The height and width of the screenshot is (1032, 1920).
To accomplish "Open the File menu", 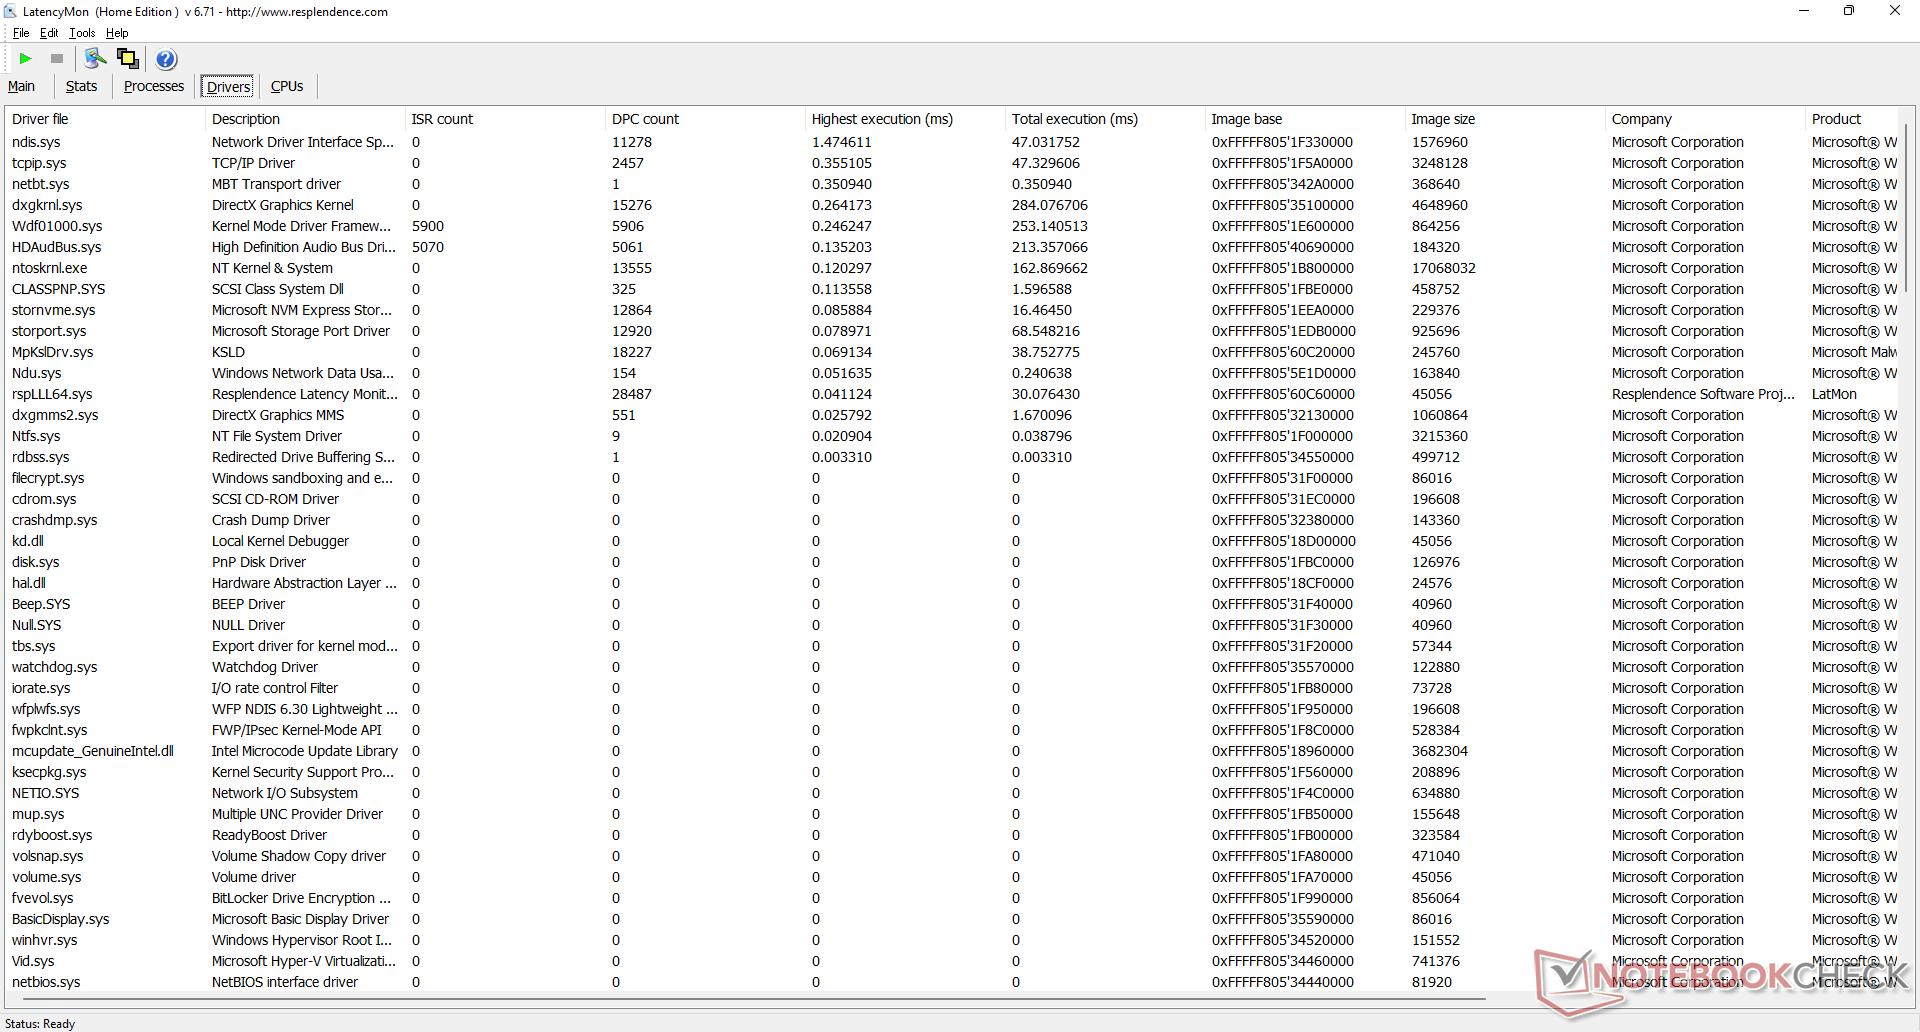I will tap(21, 33).
